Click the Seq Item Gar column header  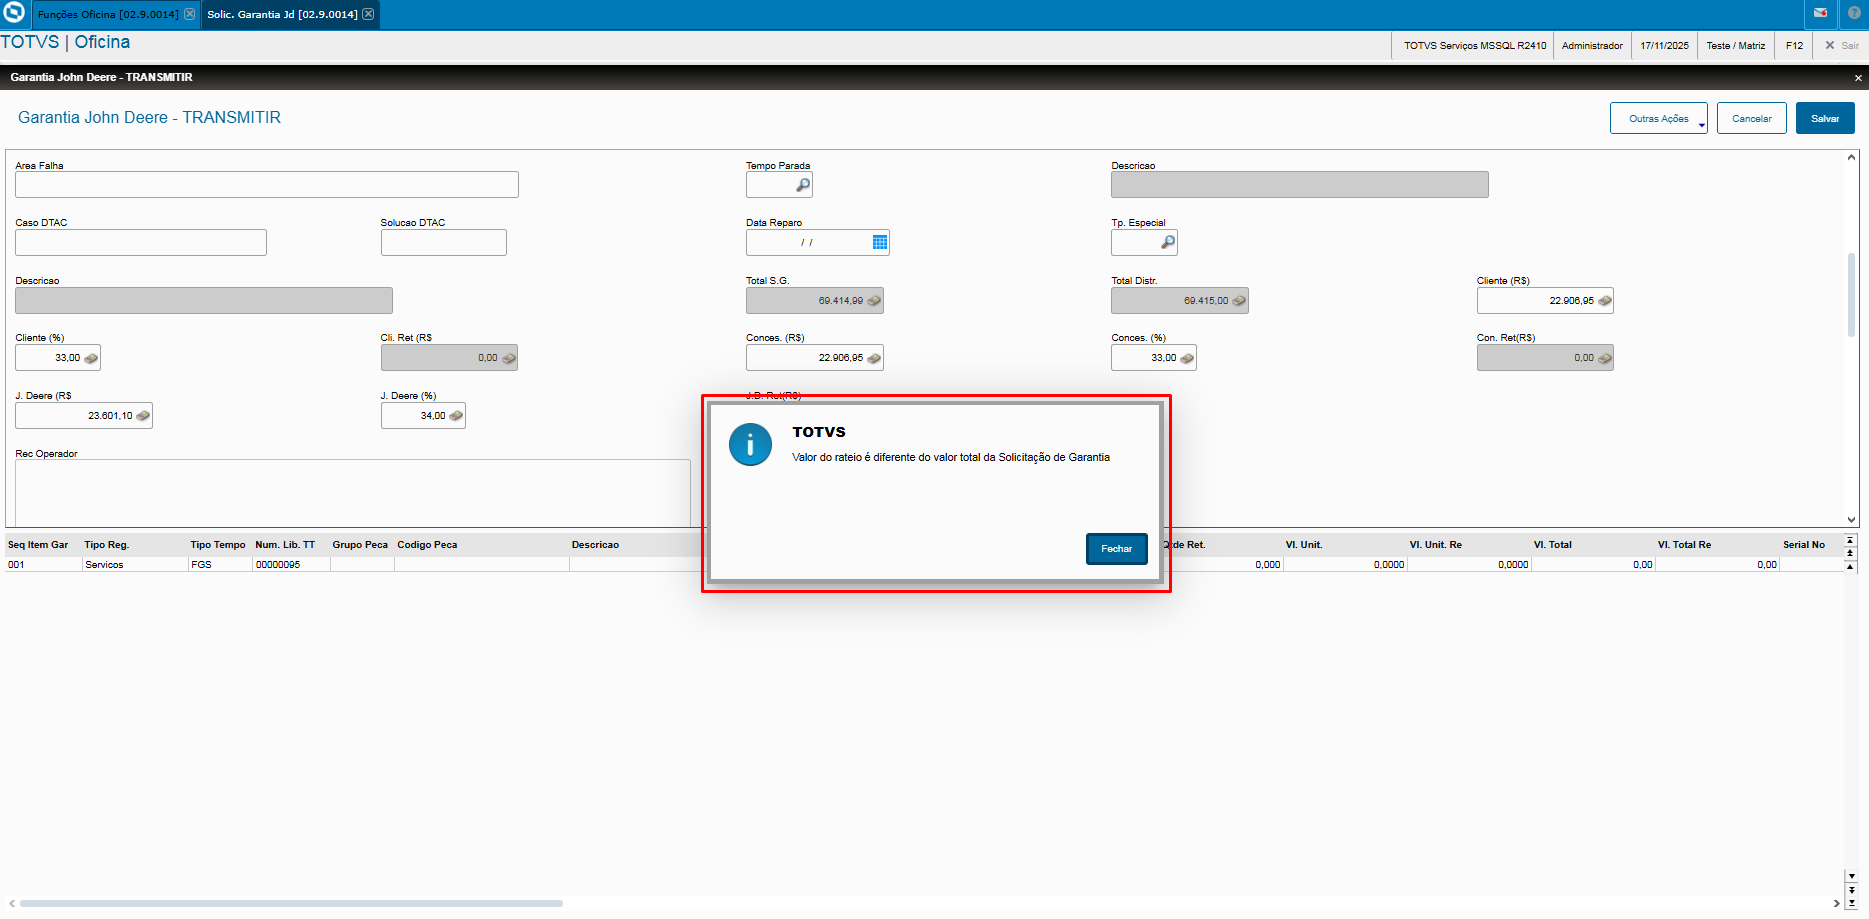(38, 545)
